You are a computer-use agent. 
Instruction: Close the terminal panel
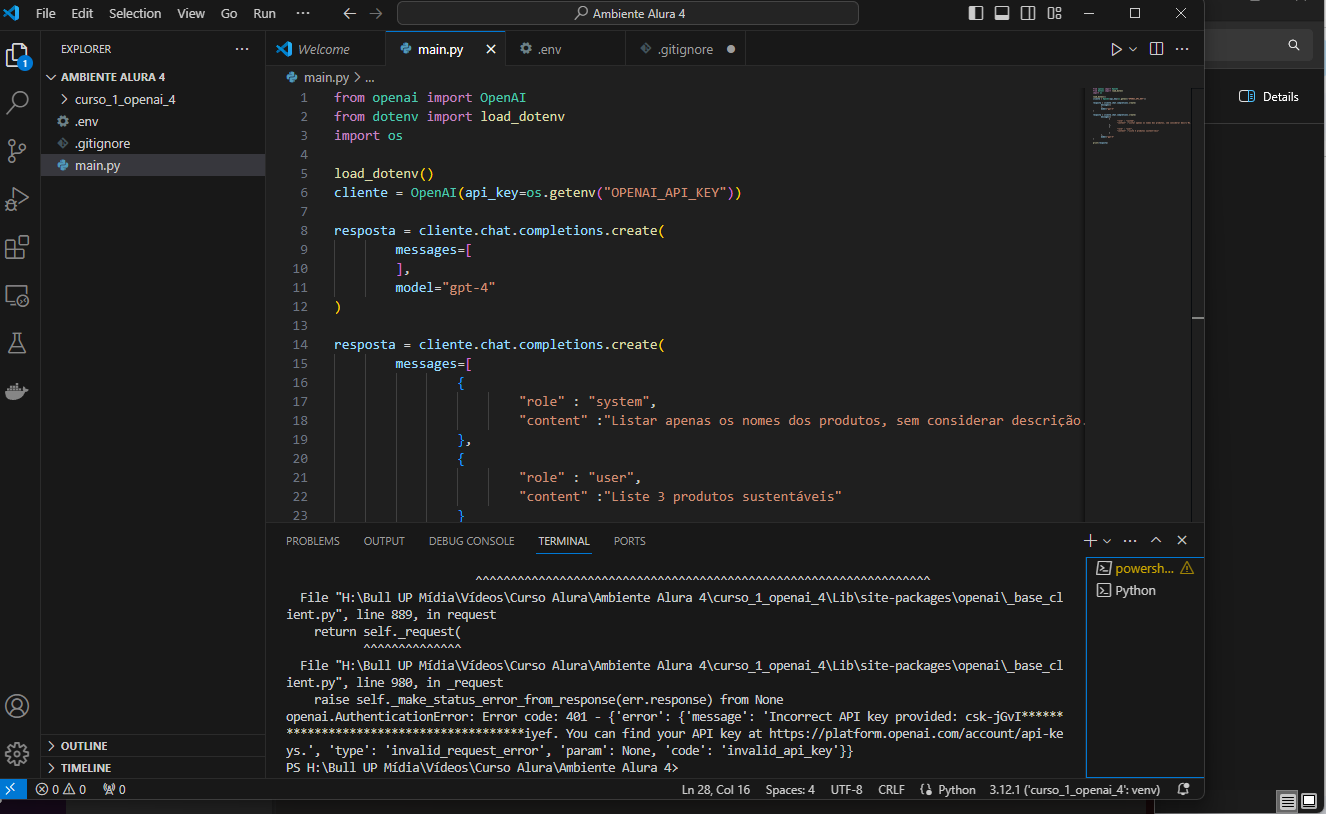(1182, 540)
